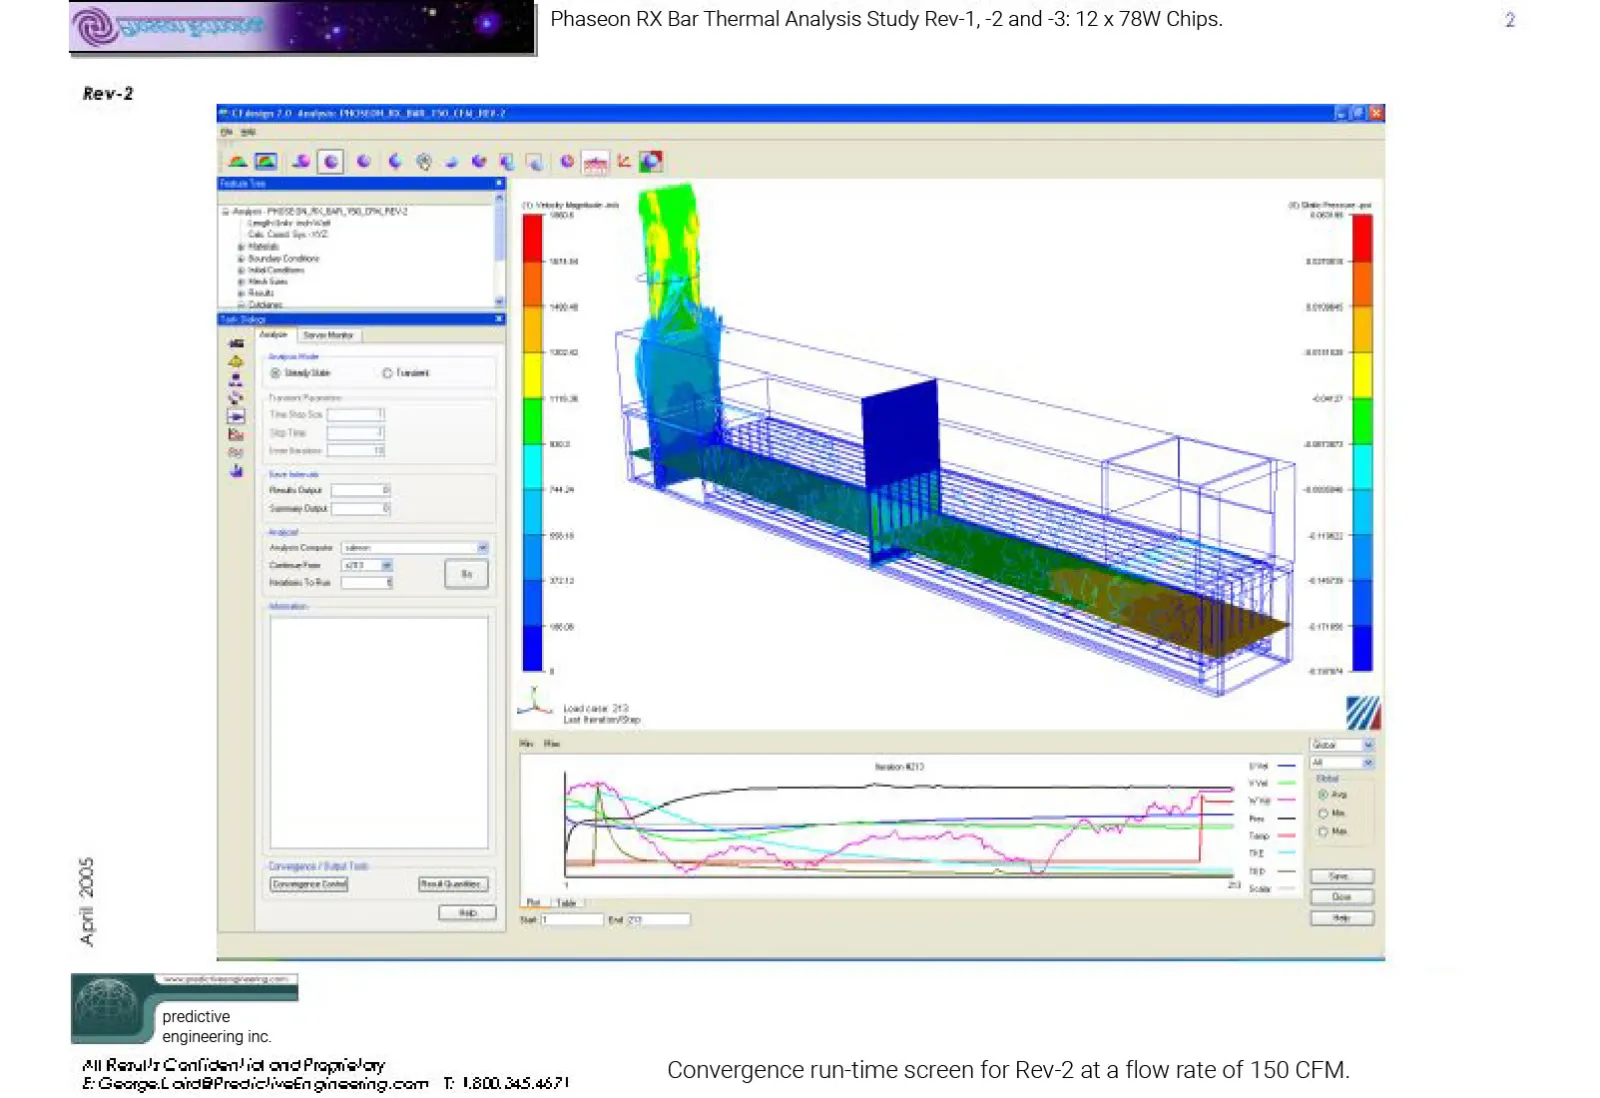Click the Result Quantities button
This screenshot has width=1600, height=1098.
click(x=452, y=884)
